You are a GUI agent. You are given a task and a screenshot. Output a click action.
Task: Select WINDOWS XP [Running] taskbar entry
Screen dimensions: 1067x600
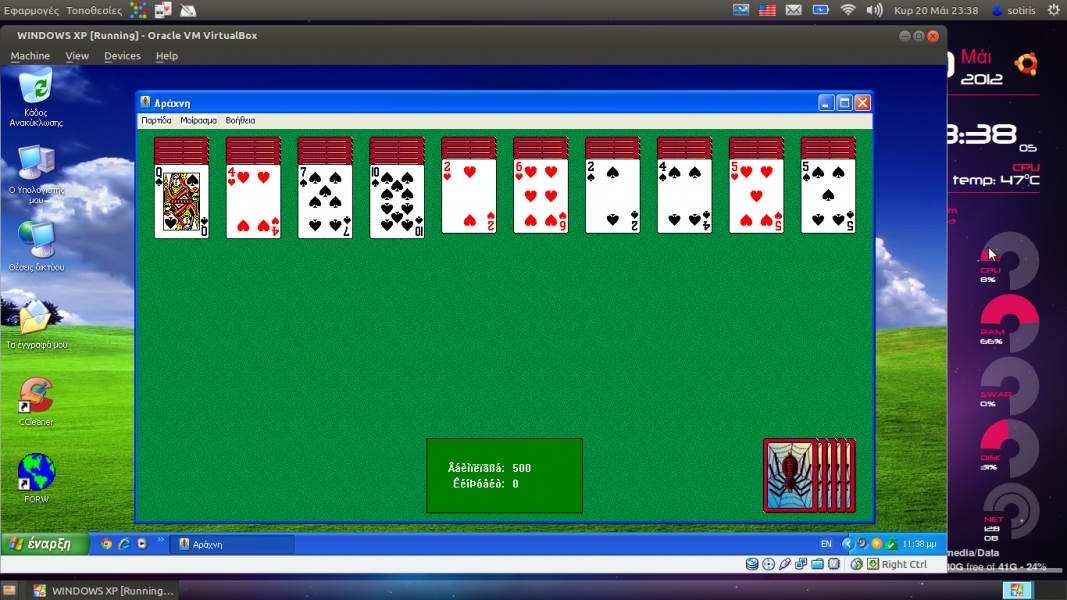(104, 590)
